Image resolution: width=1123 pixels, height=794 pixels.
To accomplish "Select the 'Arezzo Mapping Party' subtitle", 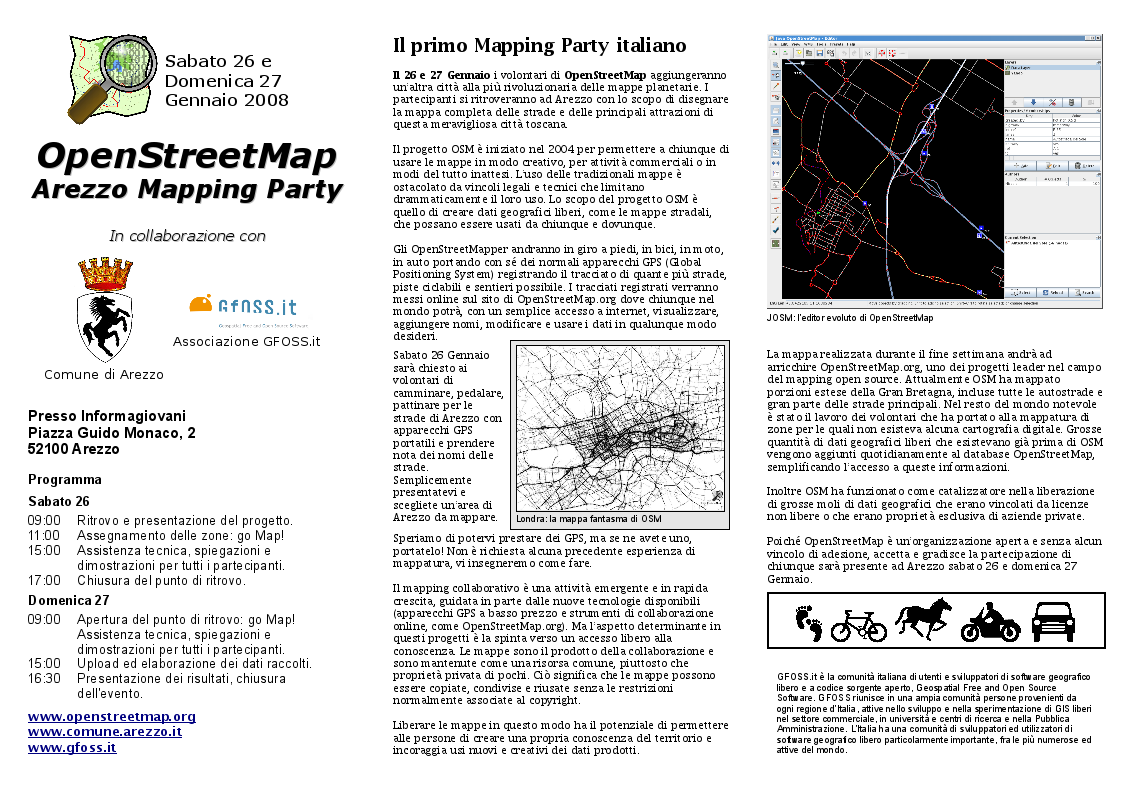I will [188, 190].
